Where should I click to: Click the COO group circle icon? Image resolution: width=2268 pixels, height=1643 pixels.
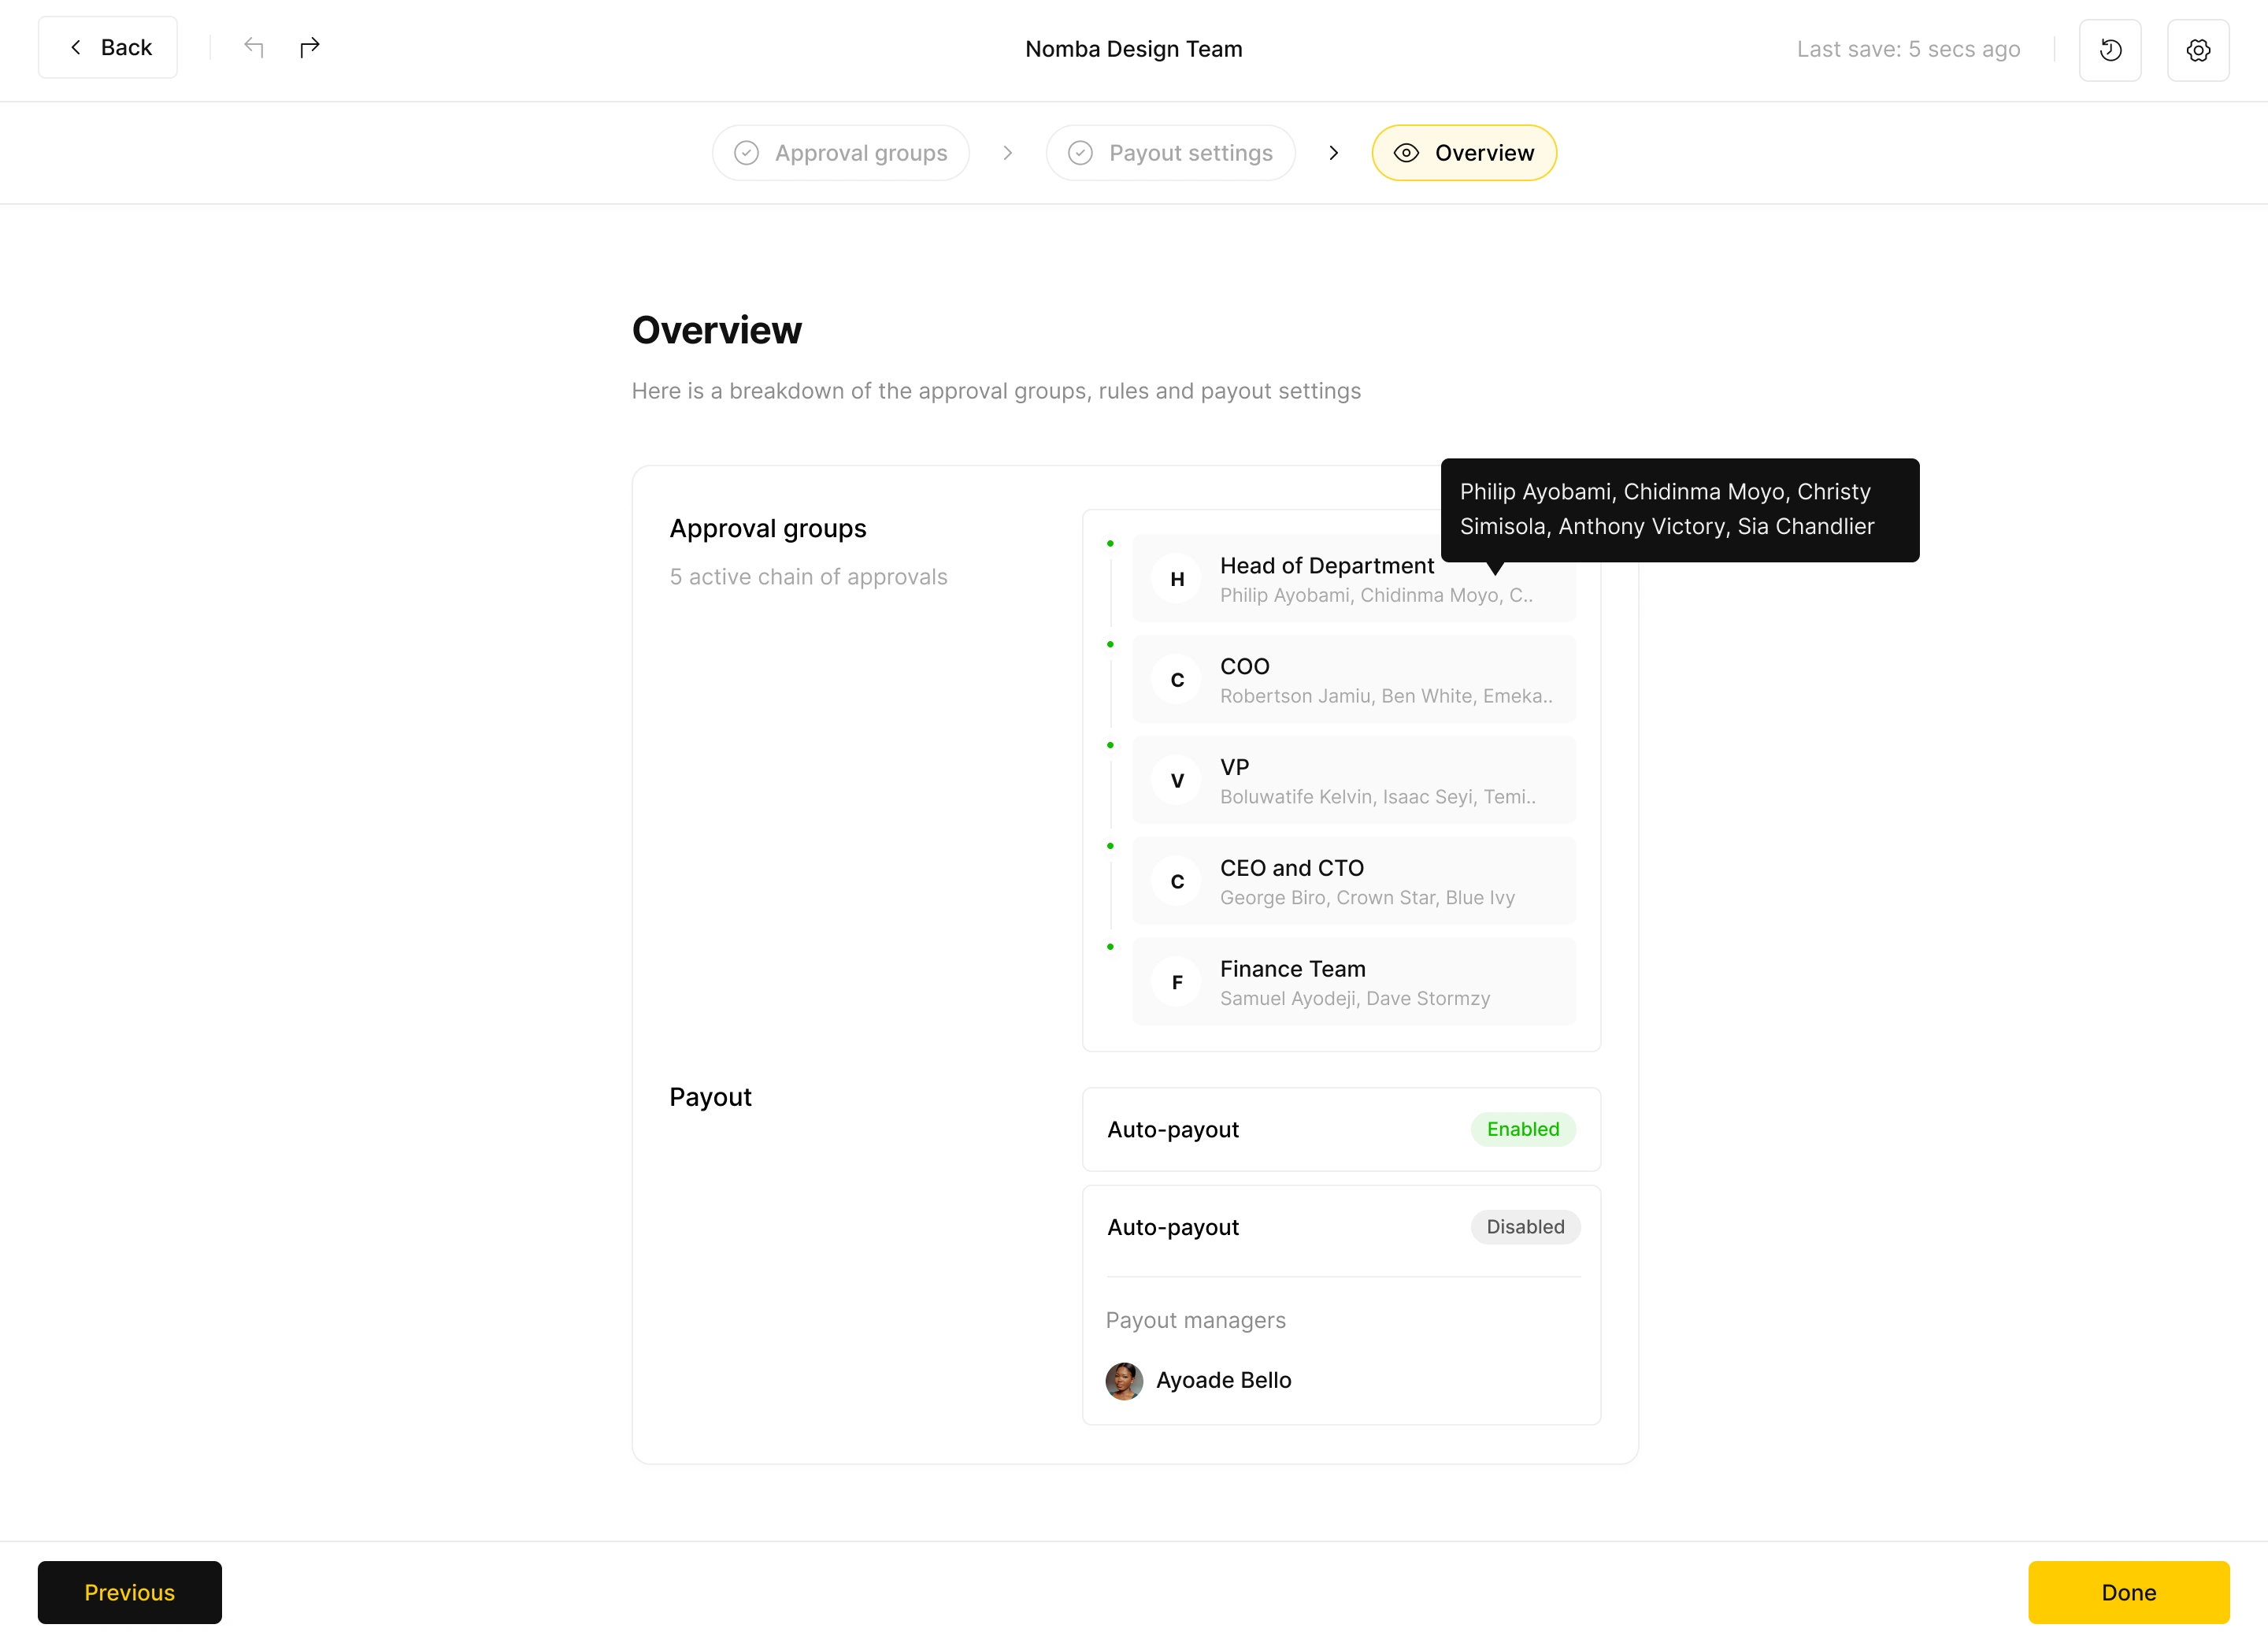click(x=1176, y=679)
